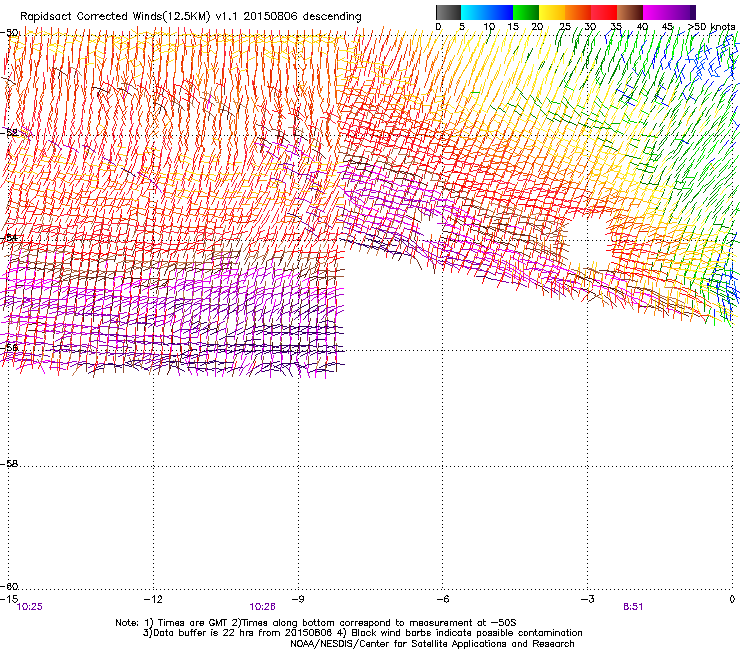Click the gray 0-5 knots legend swatch
Image resolution: width=740 pixels, height=650 pixels.
pyautogui.click(x=448, y=12)
